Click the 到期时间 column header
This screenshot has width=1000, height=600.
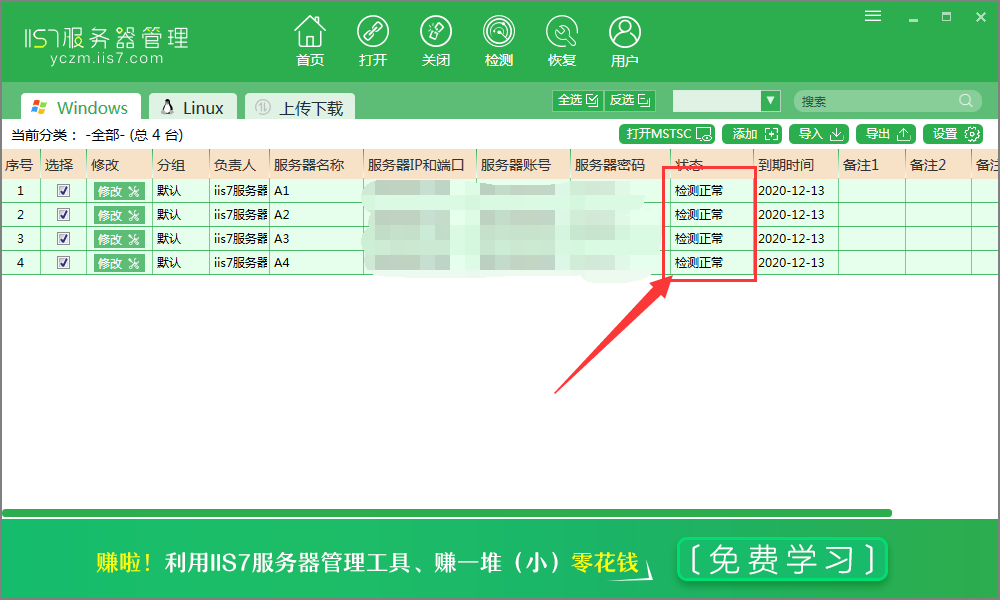coord(795,165)
